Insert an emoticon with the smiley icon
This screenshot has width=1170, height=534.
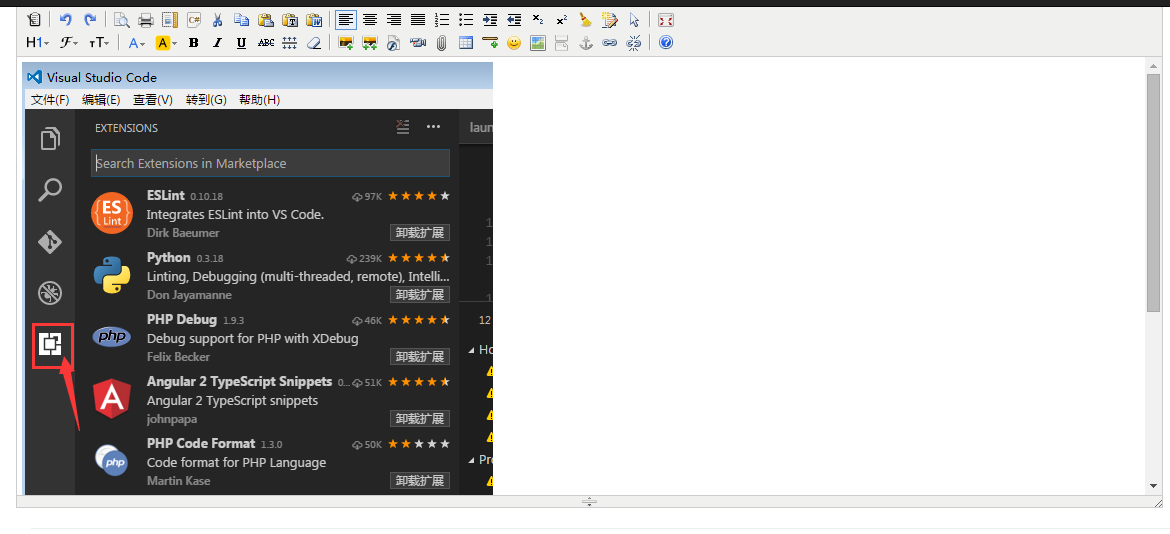click(513, 43)
